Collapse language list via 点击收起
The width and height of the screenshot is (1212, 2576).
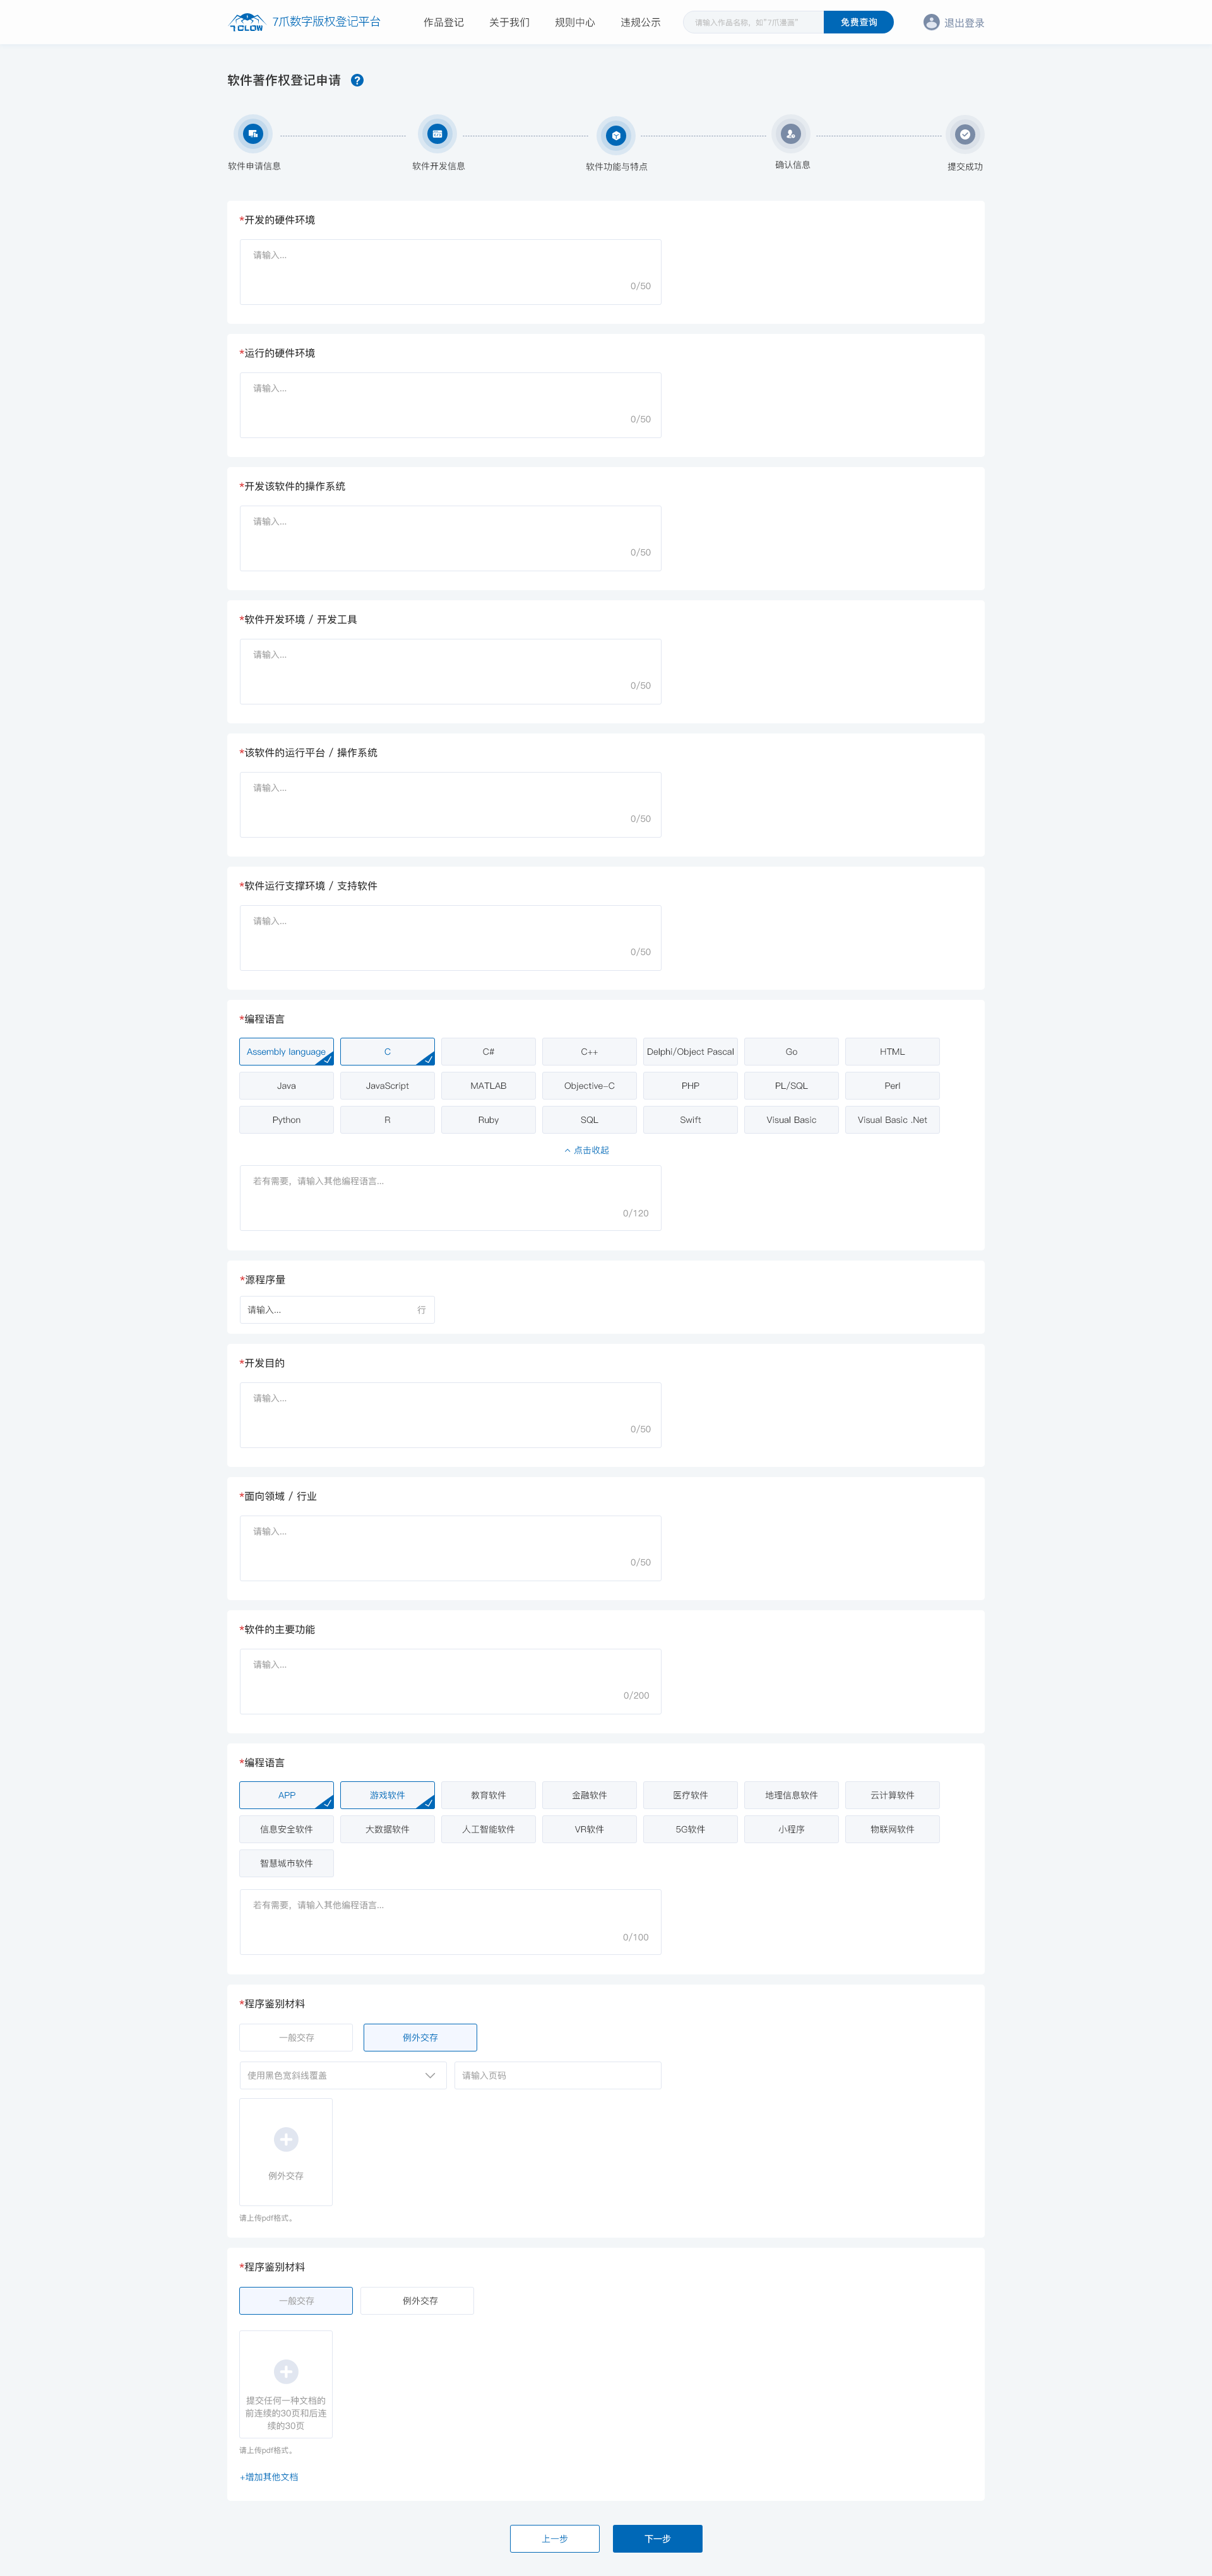point(587,1150)
